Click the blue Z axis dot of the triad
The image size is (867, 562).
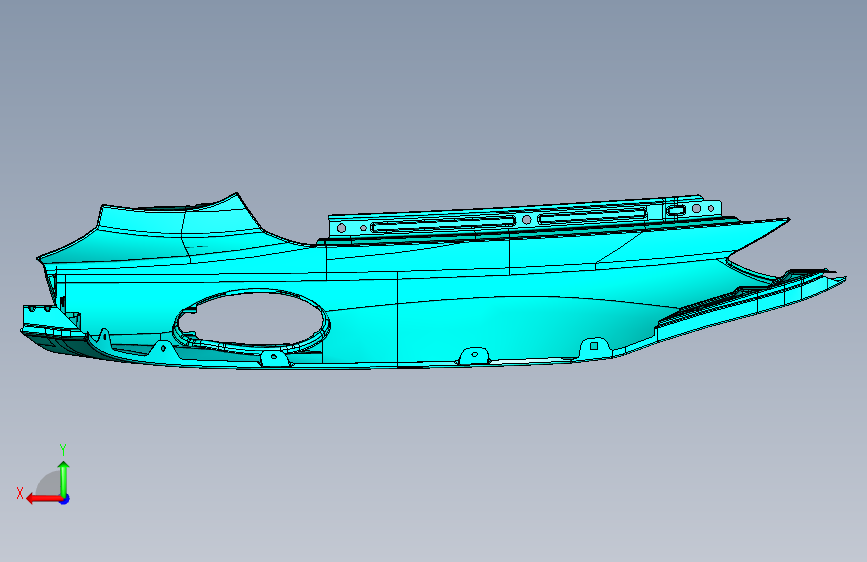pos(65,499)
